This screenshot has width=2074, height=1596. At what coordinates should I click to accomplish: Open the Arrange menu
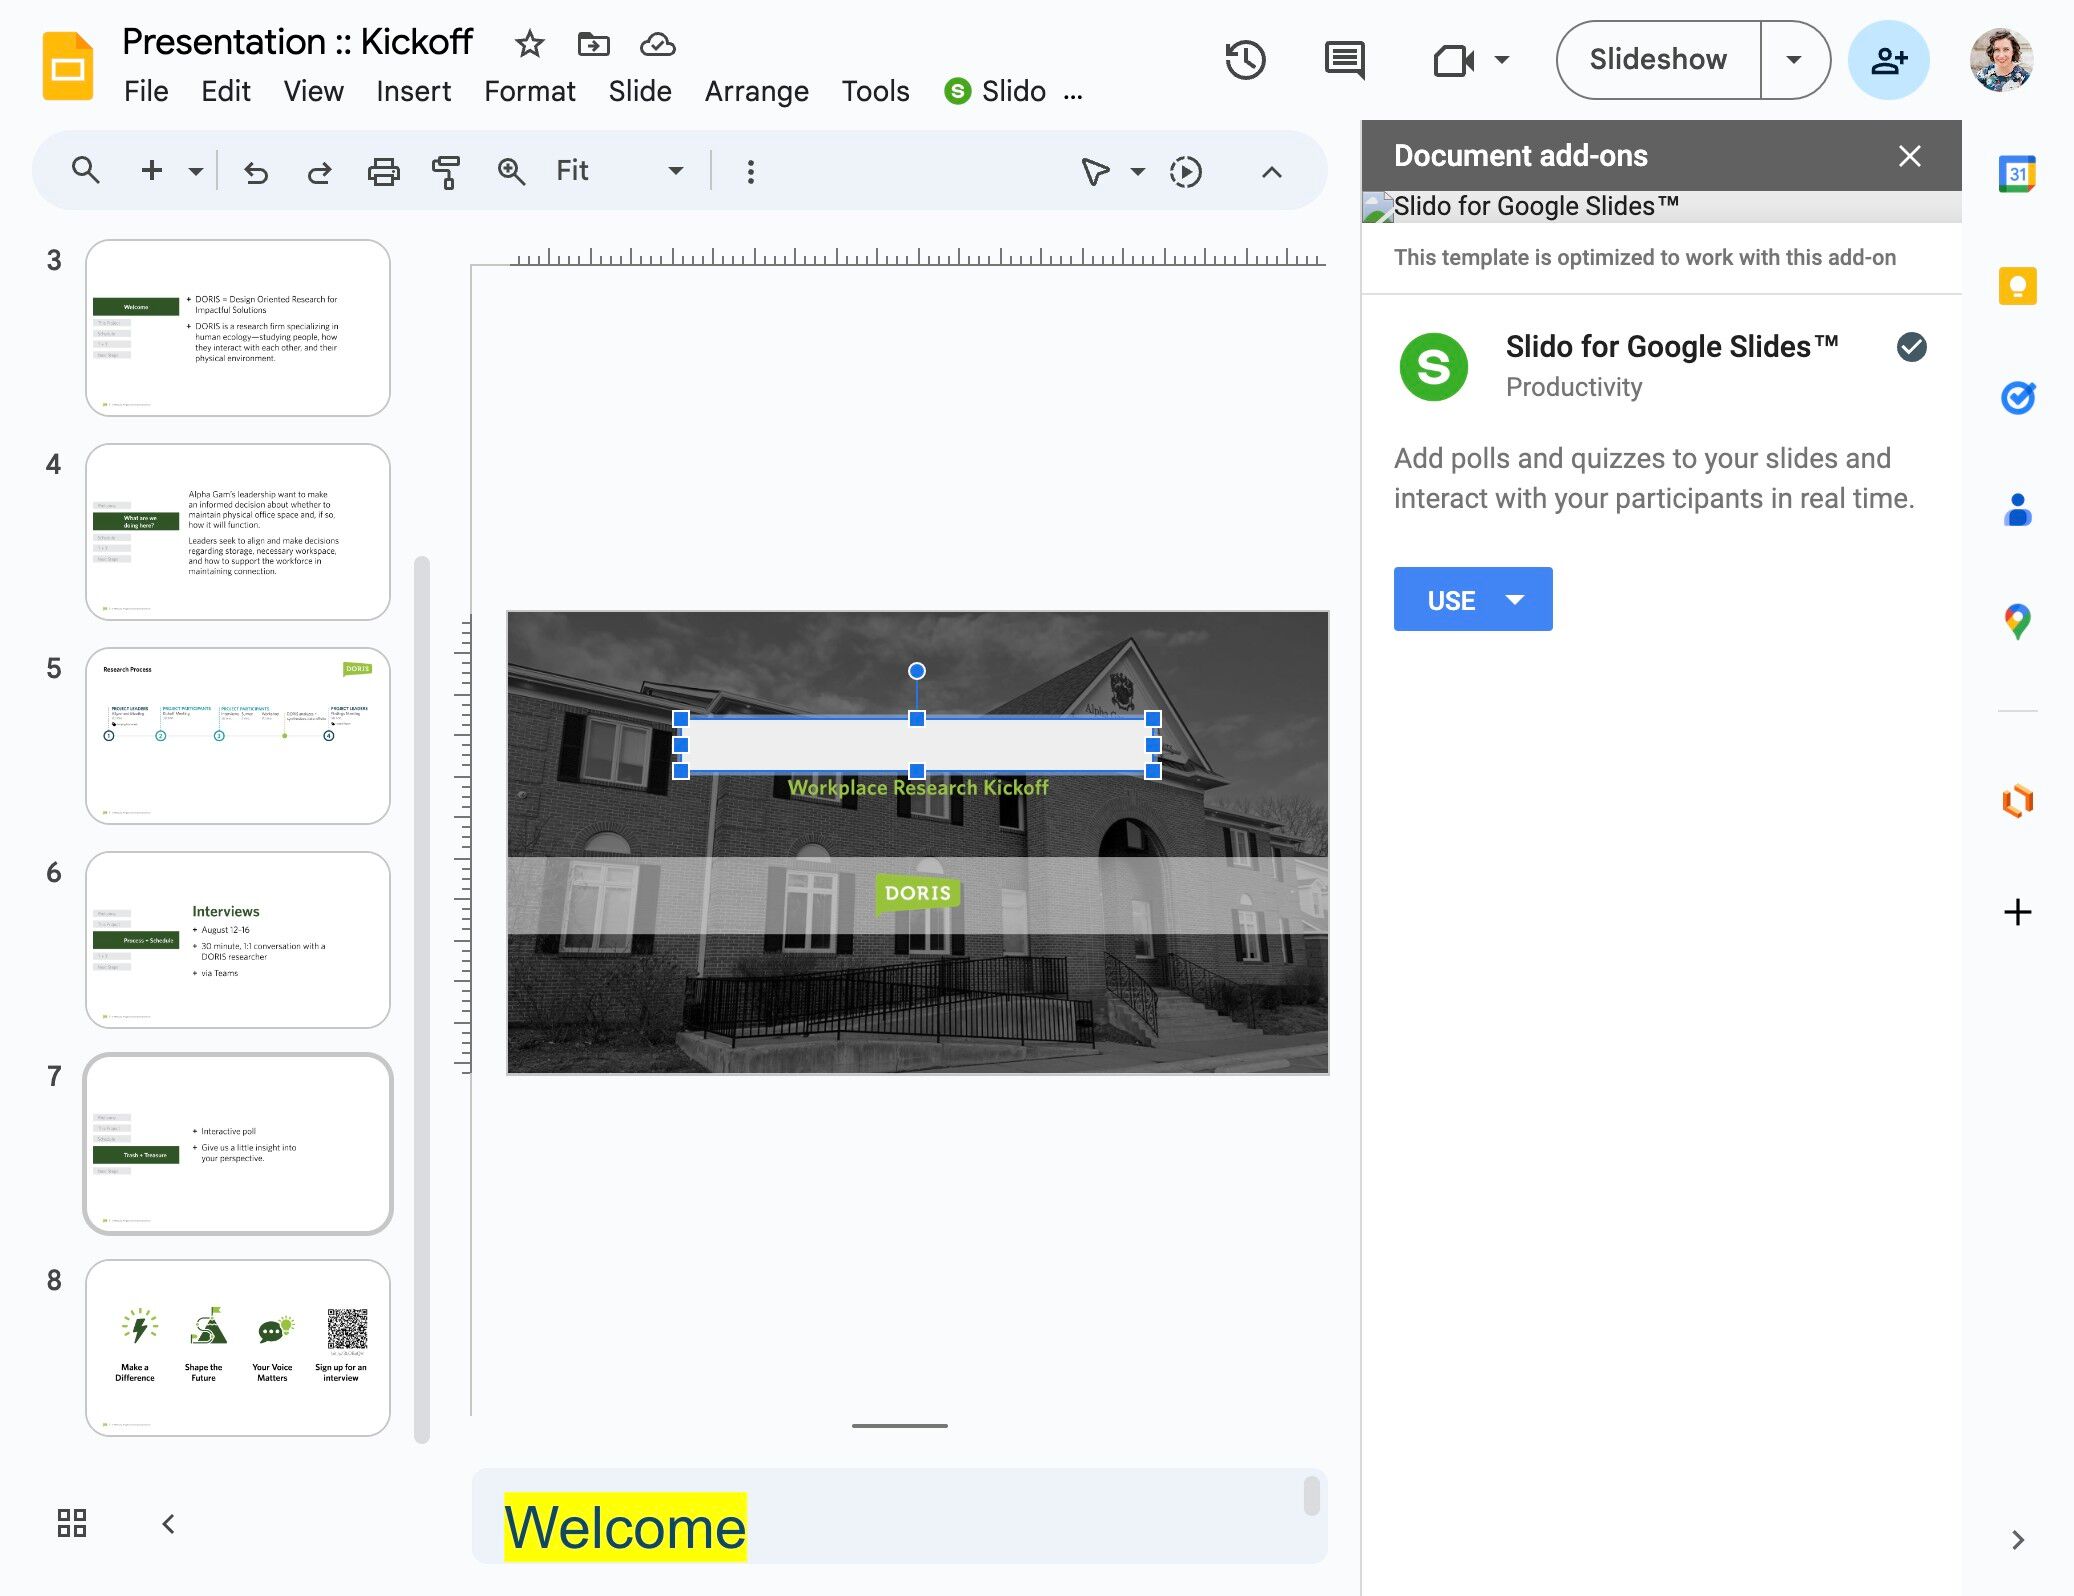coord(756,91)
